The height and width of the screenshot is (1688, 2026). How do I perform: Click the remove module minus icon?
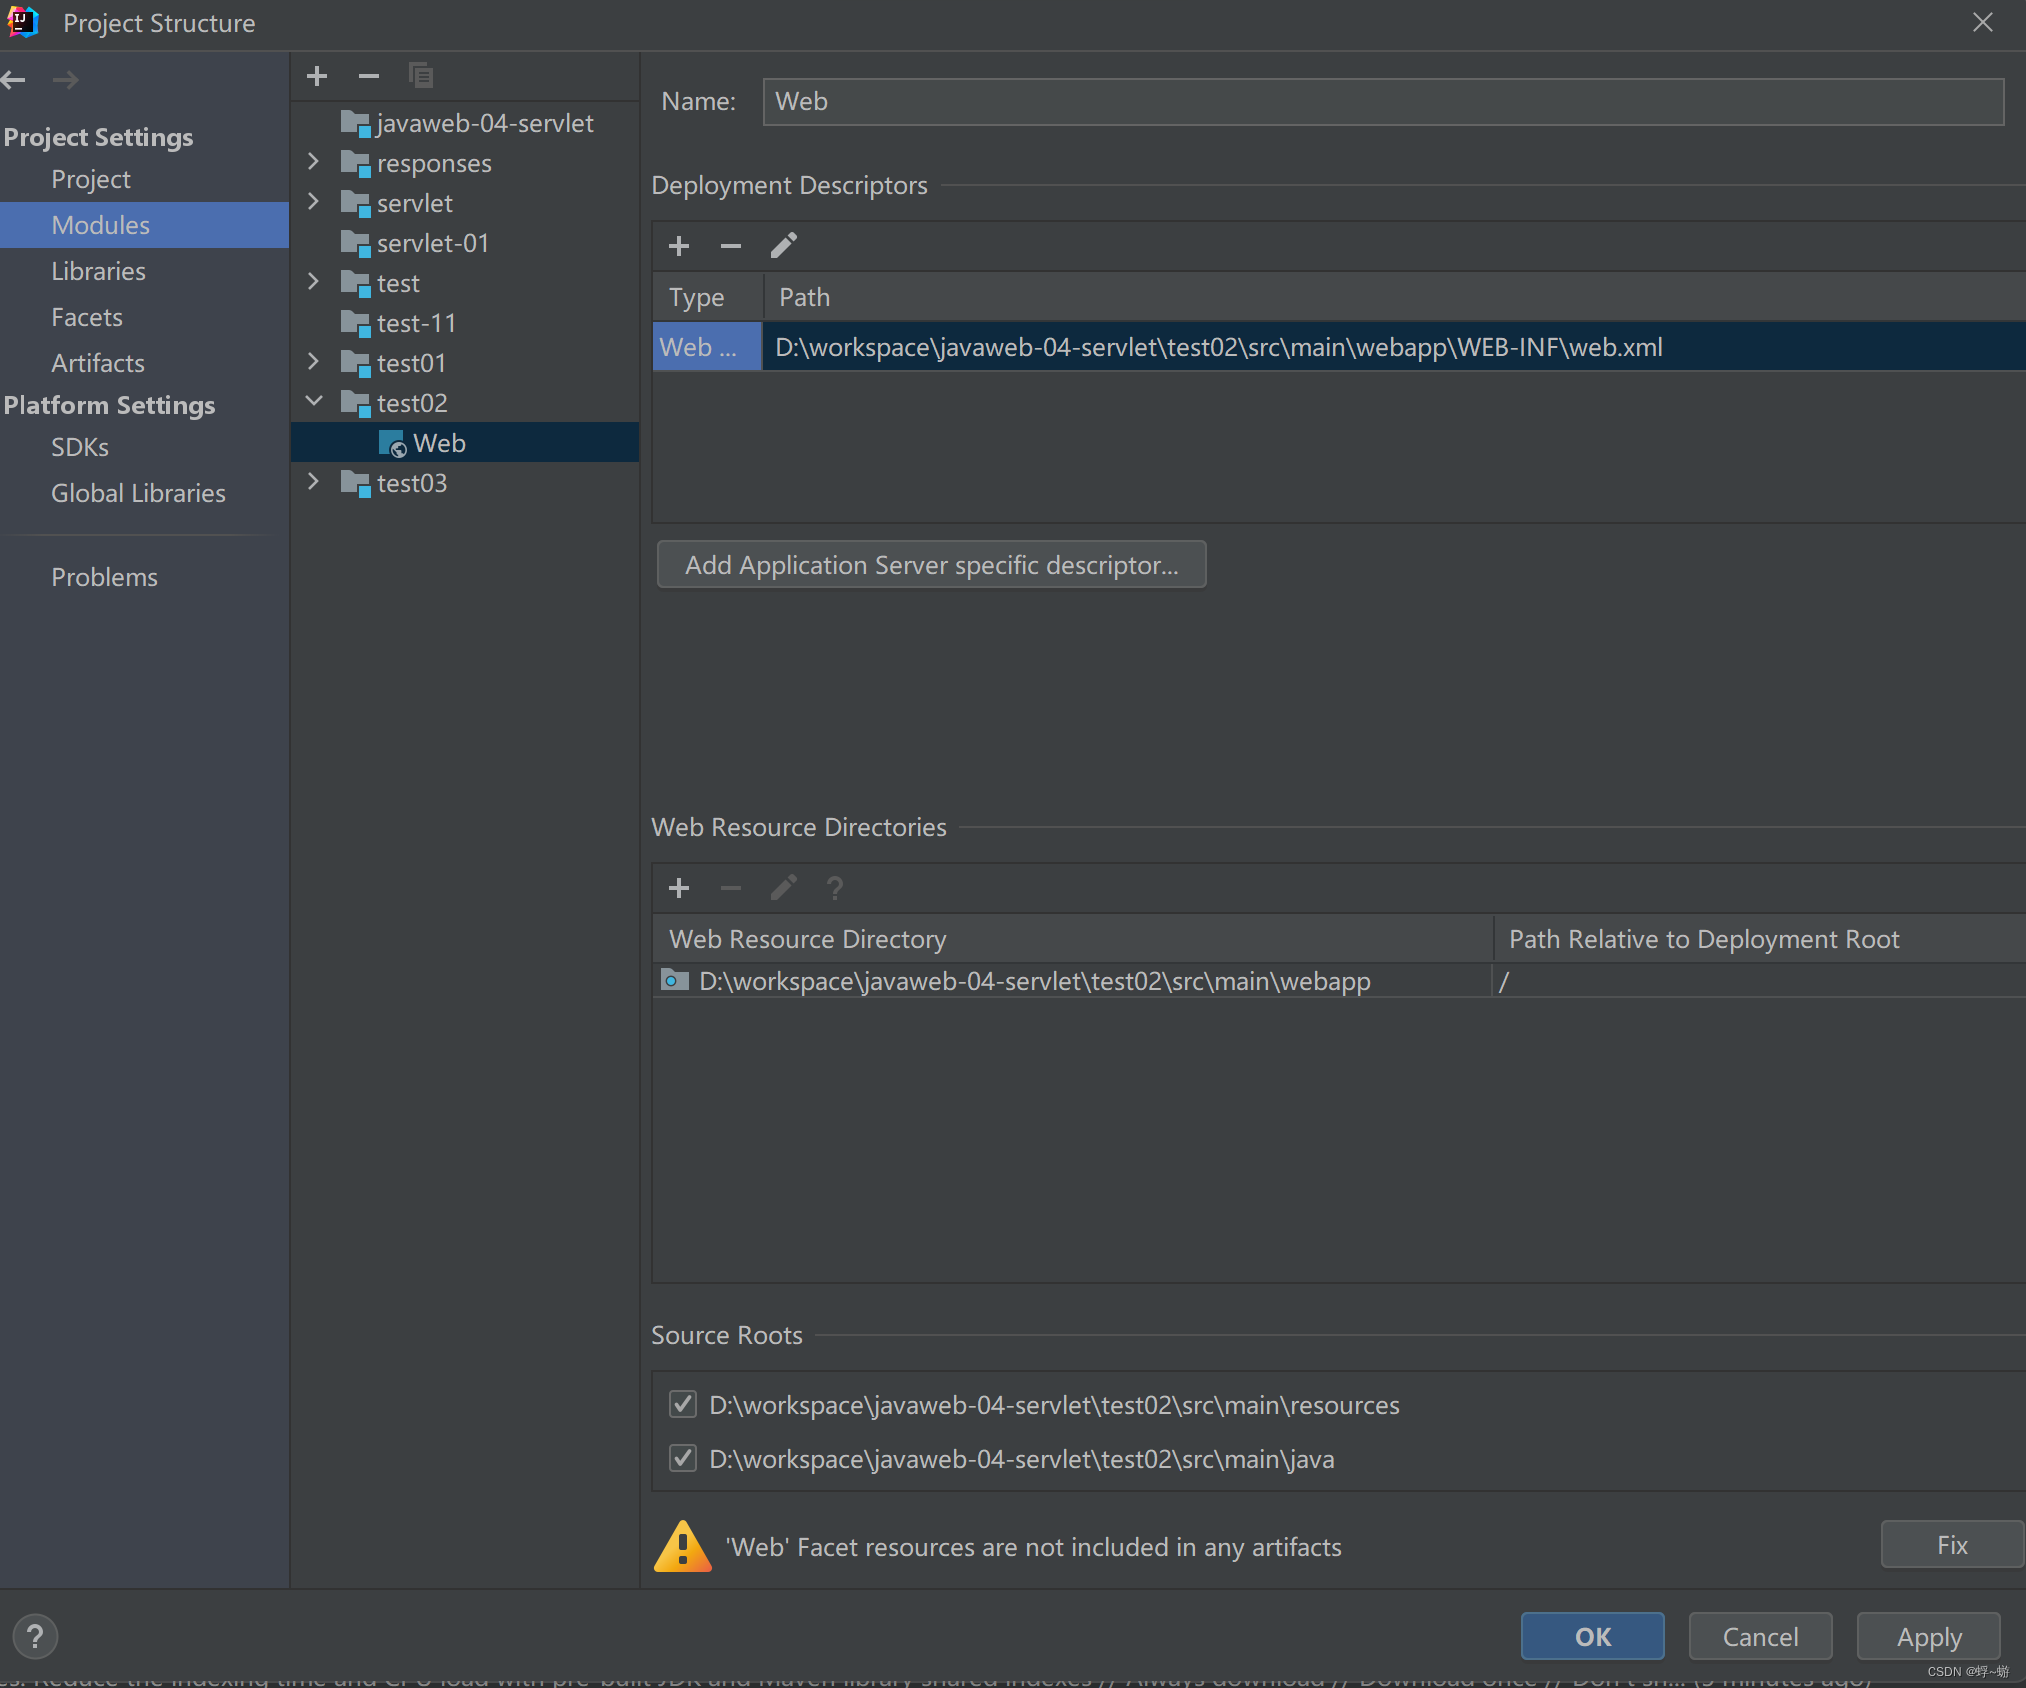368,76
